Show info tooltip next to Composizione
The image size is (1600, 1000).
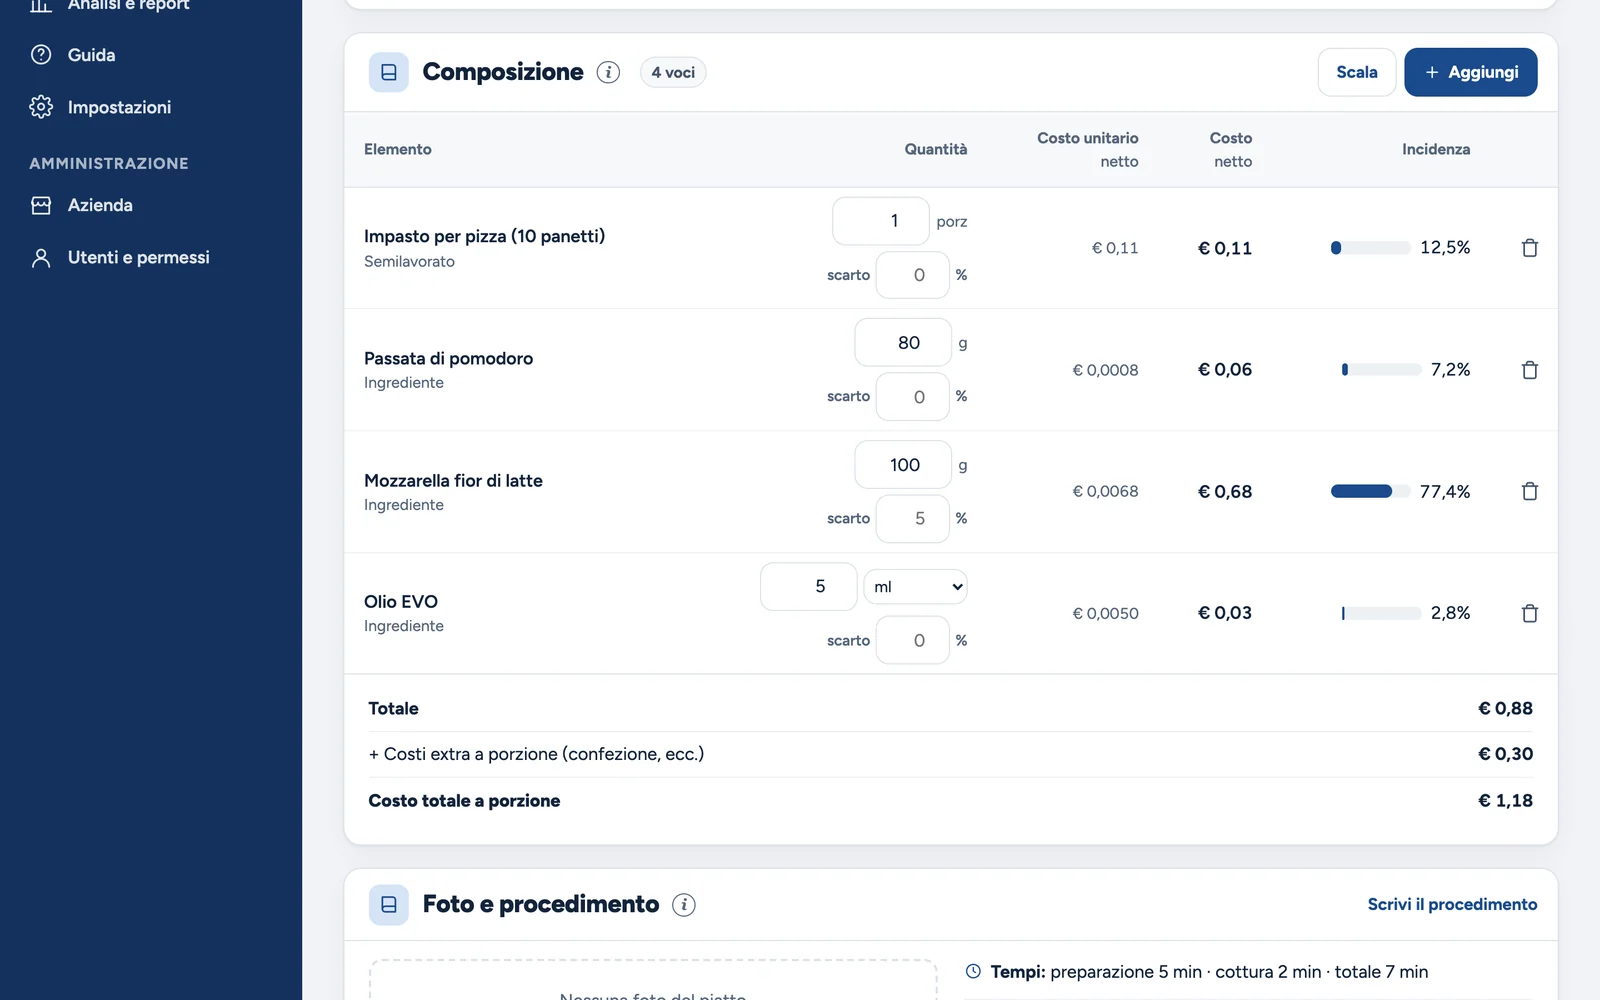(608, 72)
